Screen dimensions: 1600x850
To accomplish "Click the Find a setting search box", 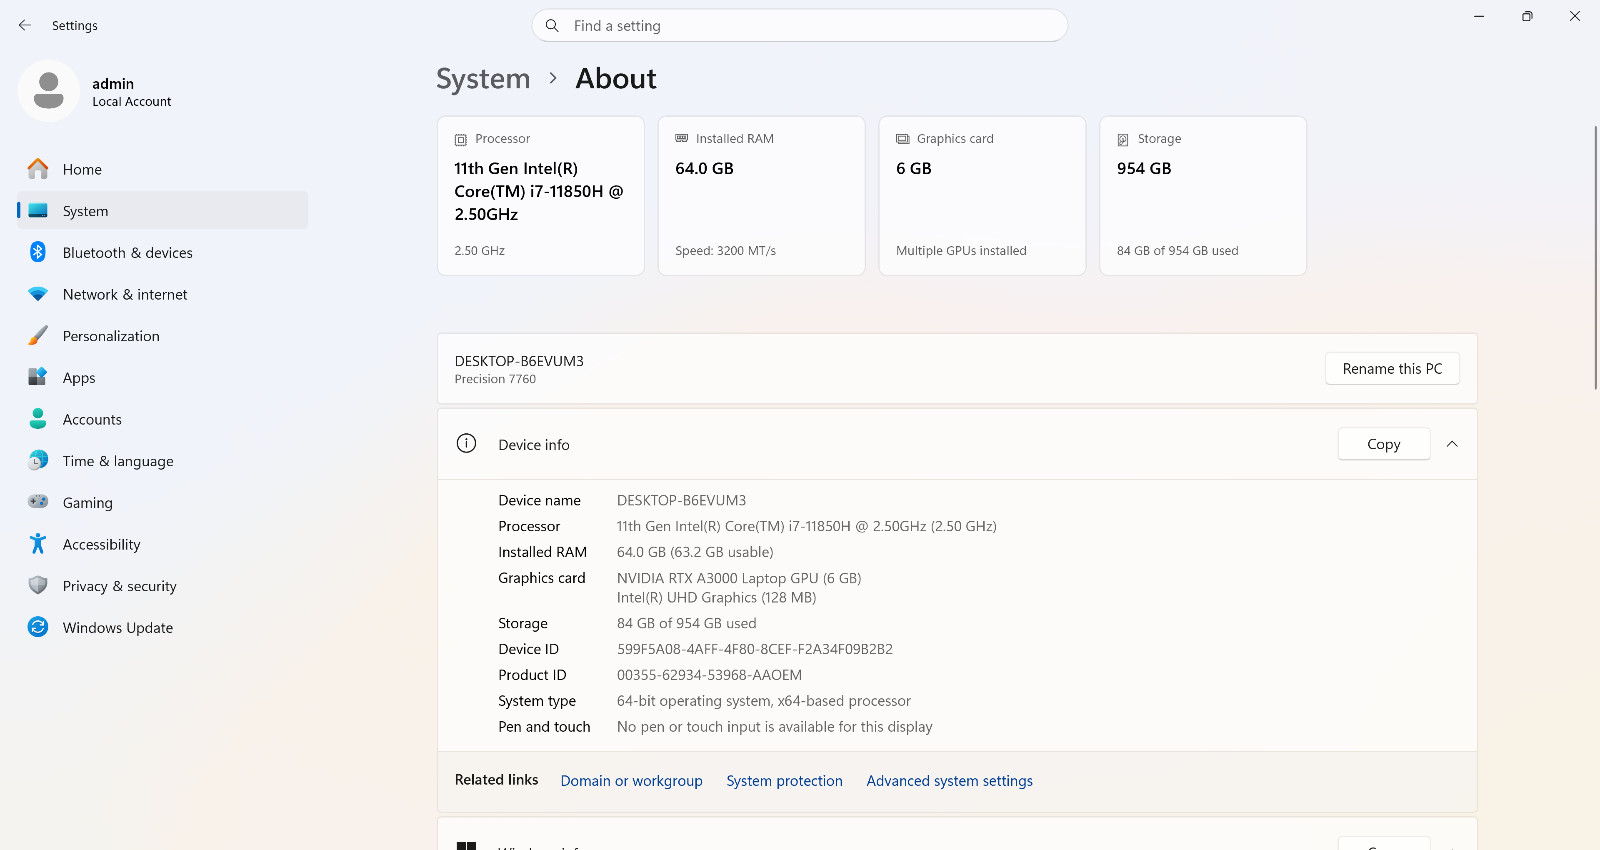I will (800, 26).
